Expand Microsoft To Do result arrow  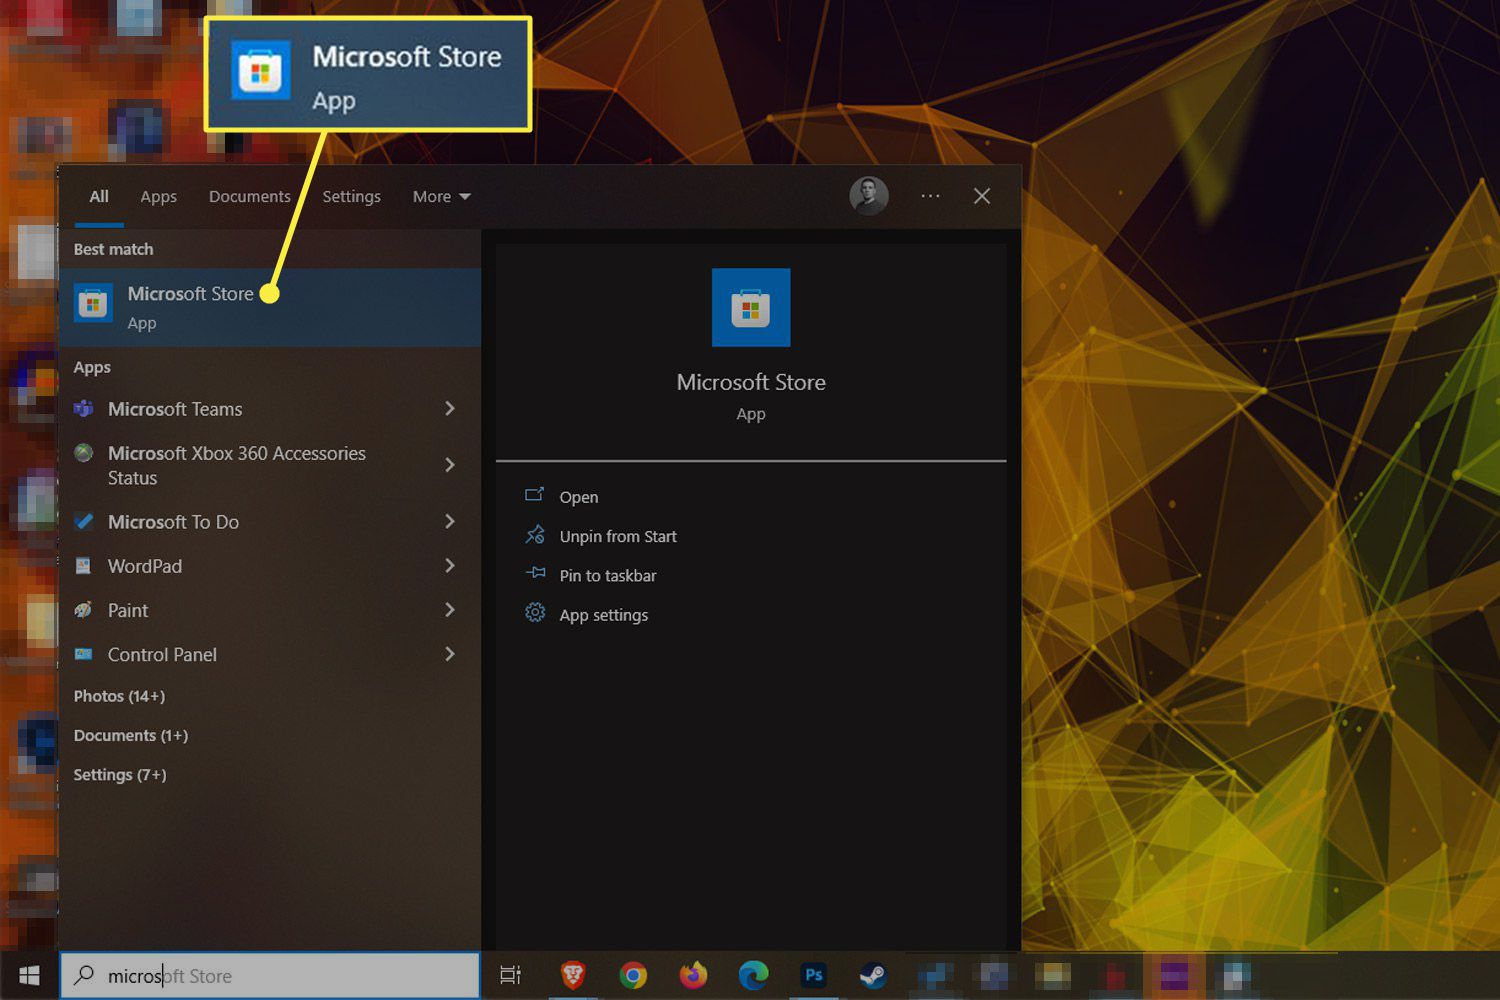450,522
